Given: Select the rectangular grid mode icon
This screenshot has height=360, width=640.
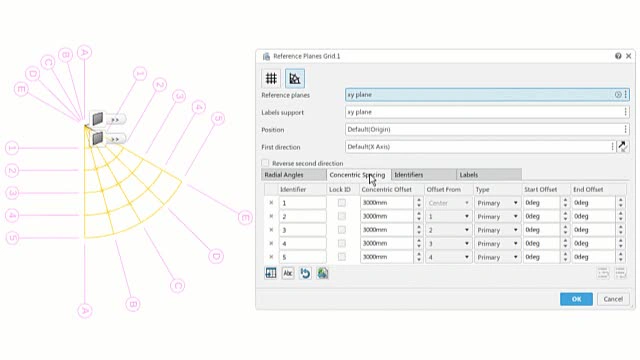Looking at the screenshot, I should [x=271, y=78].
